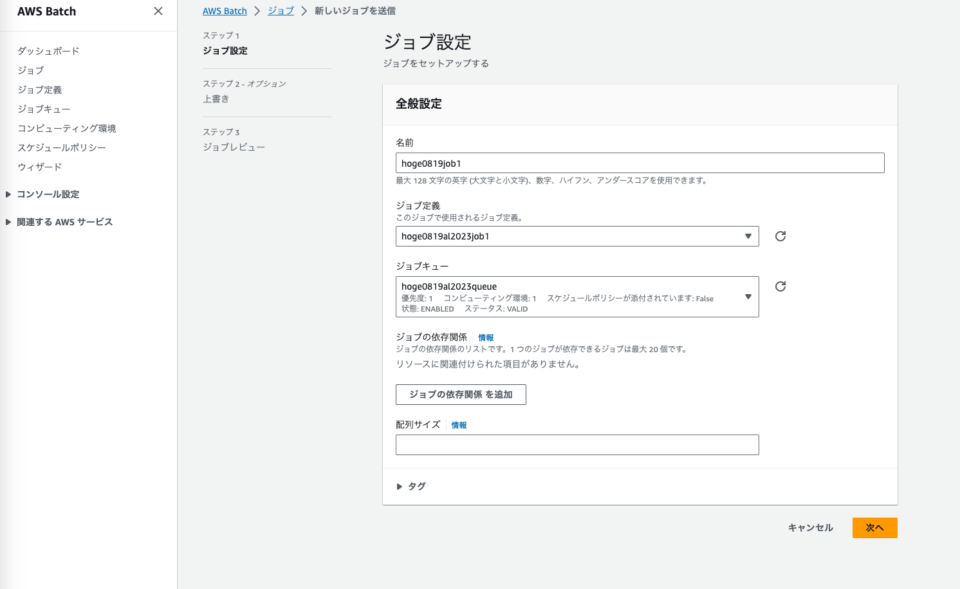The image size is (960, 589).
Task: Click the キャンセル button
Action: tap(810, 528)
